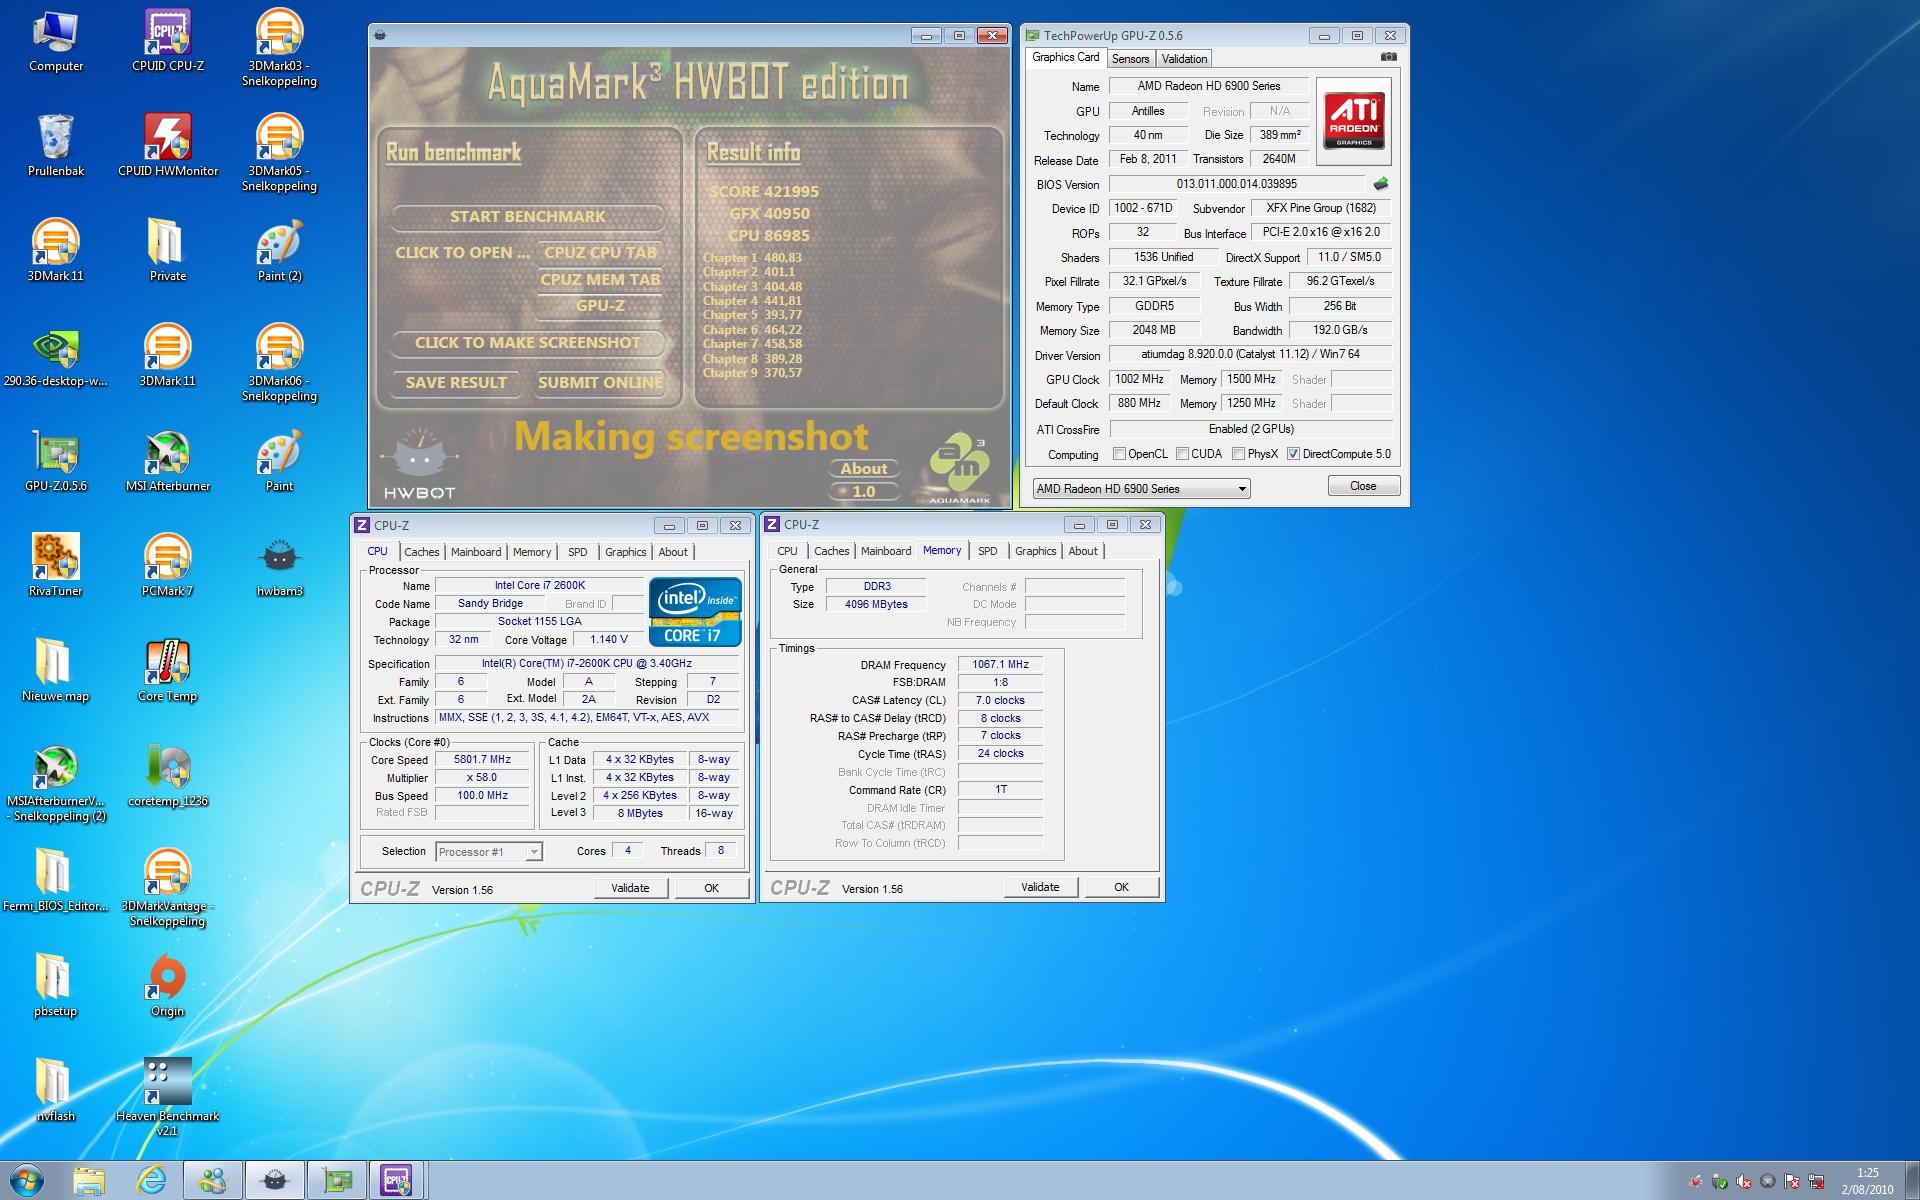1920x1200 pixels.
Task: Click CLICK TO MAKE SCREENSHOT button
Action: [x=527, y=343]
